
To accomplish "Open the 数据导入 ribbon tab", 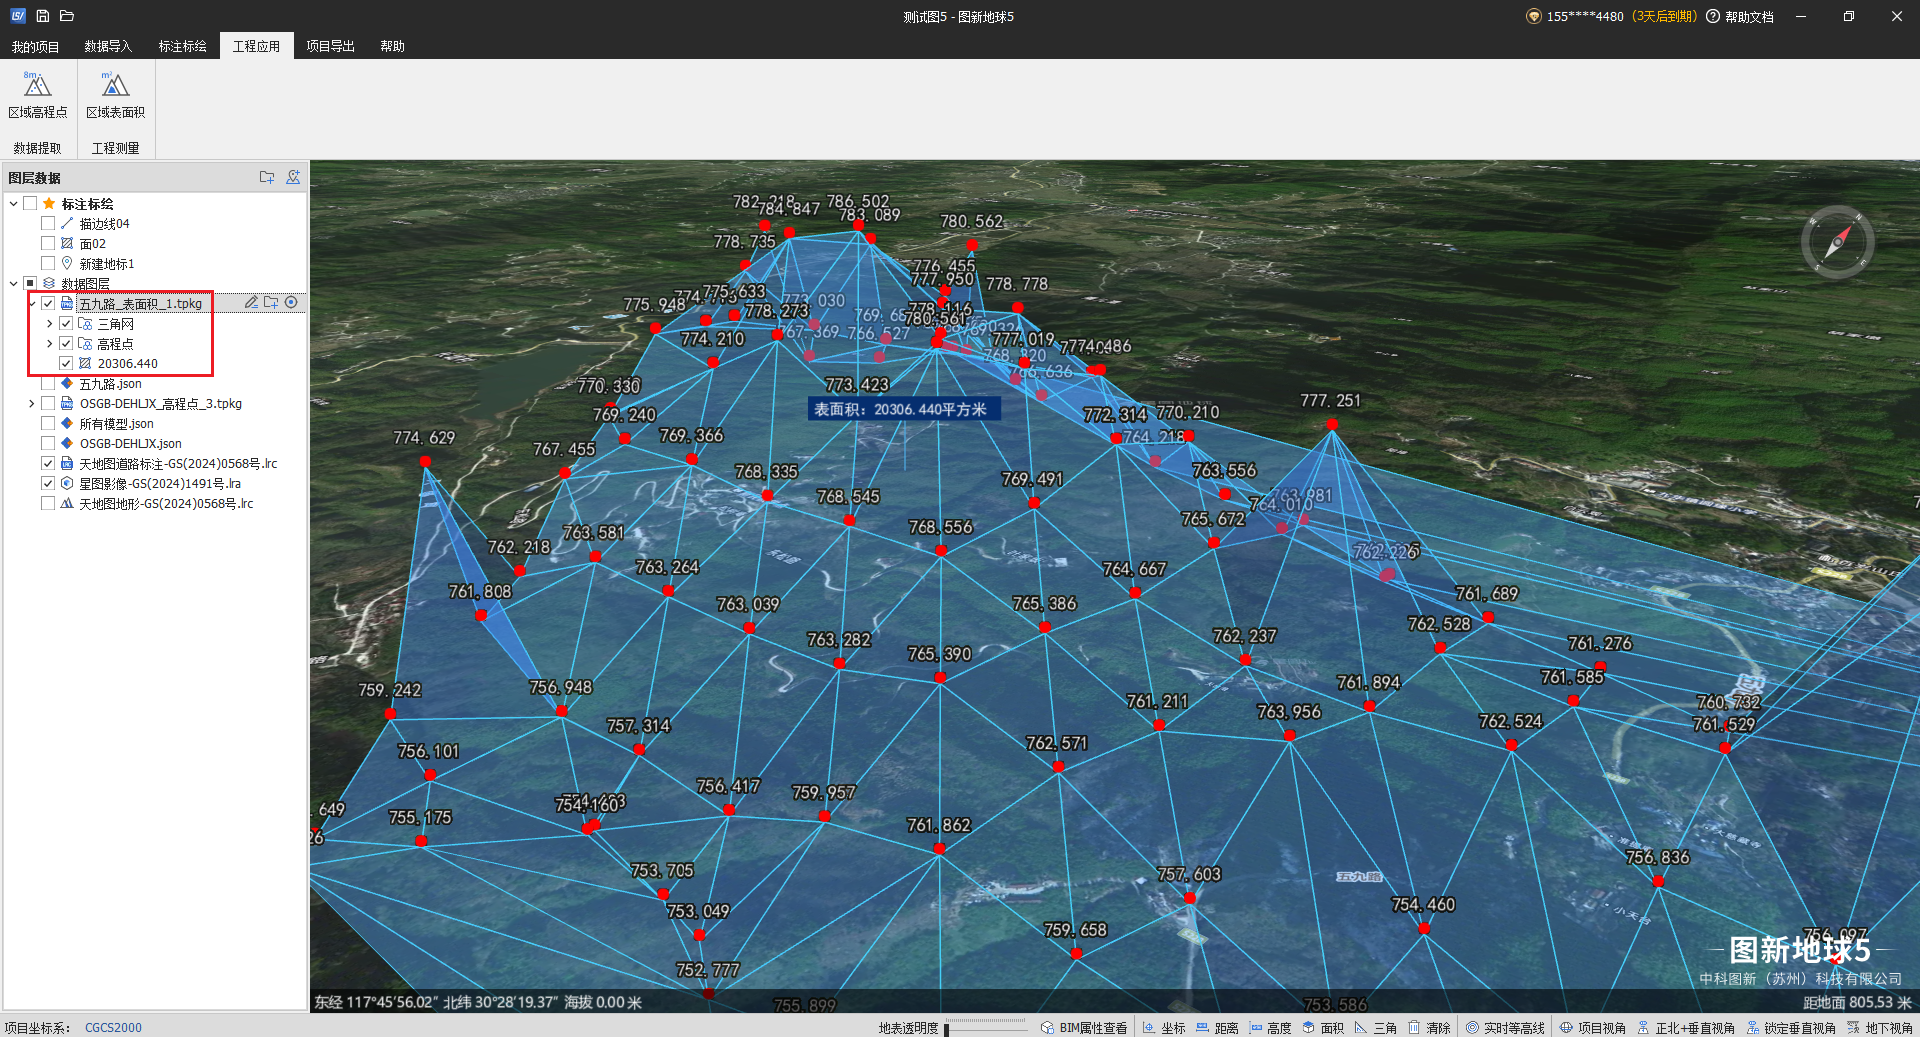I will click(108, 46).
